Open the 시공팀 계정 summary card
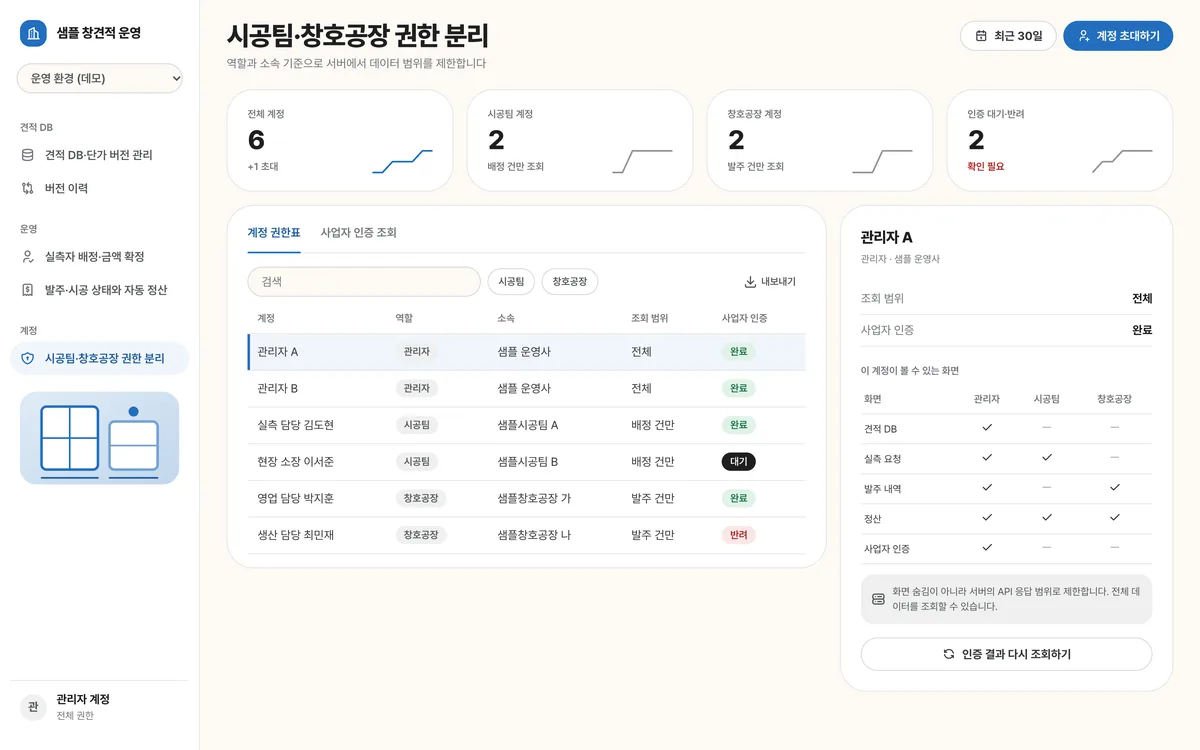The width and height of the screenshot is (1200, 750). tap(580, 140)
